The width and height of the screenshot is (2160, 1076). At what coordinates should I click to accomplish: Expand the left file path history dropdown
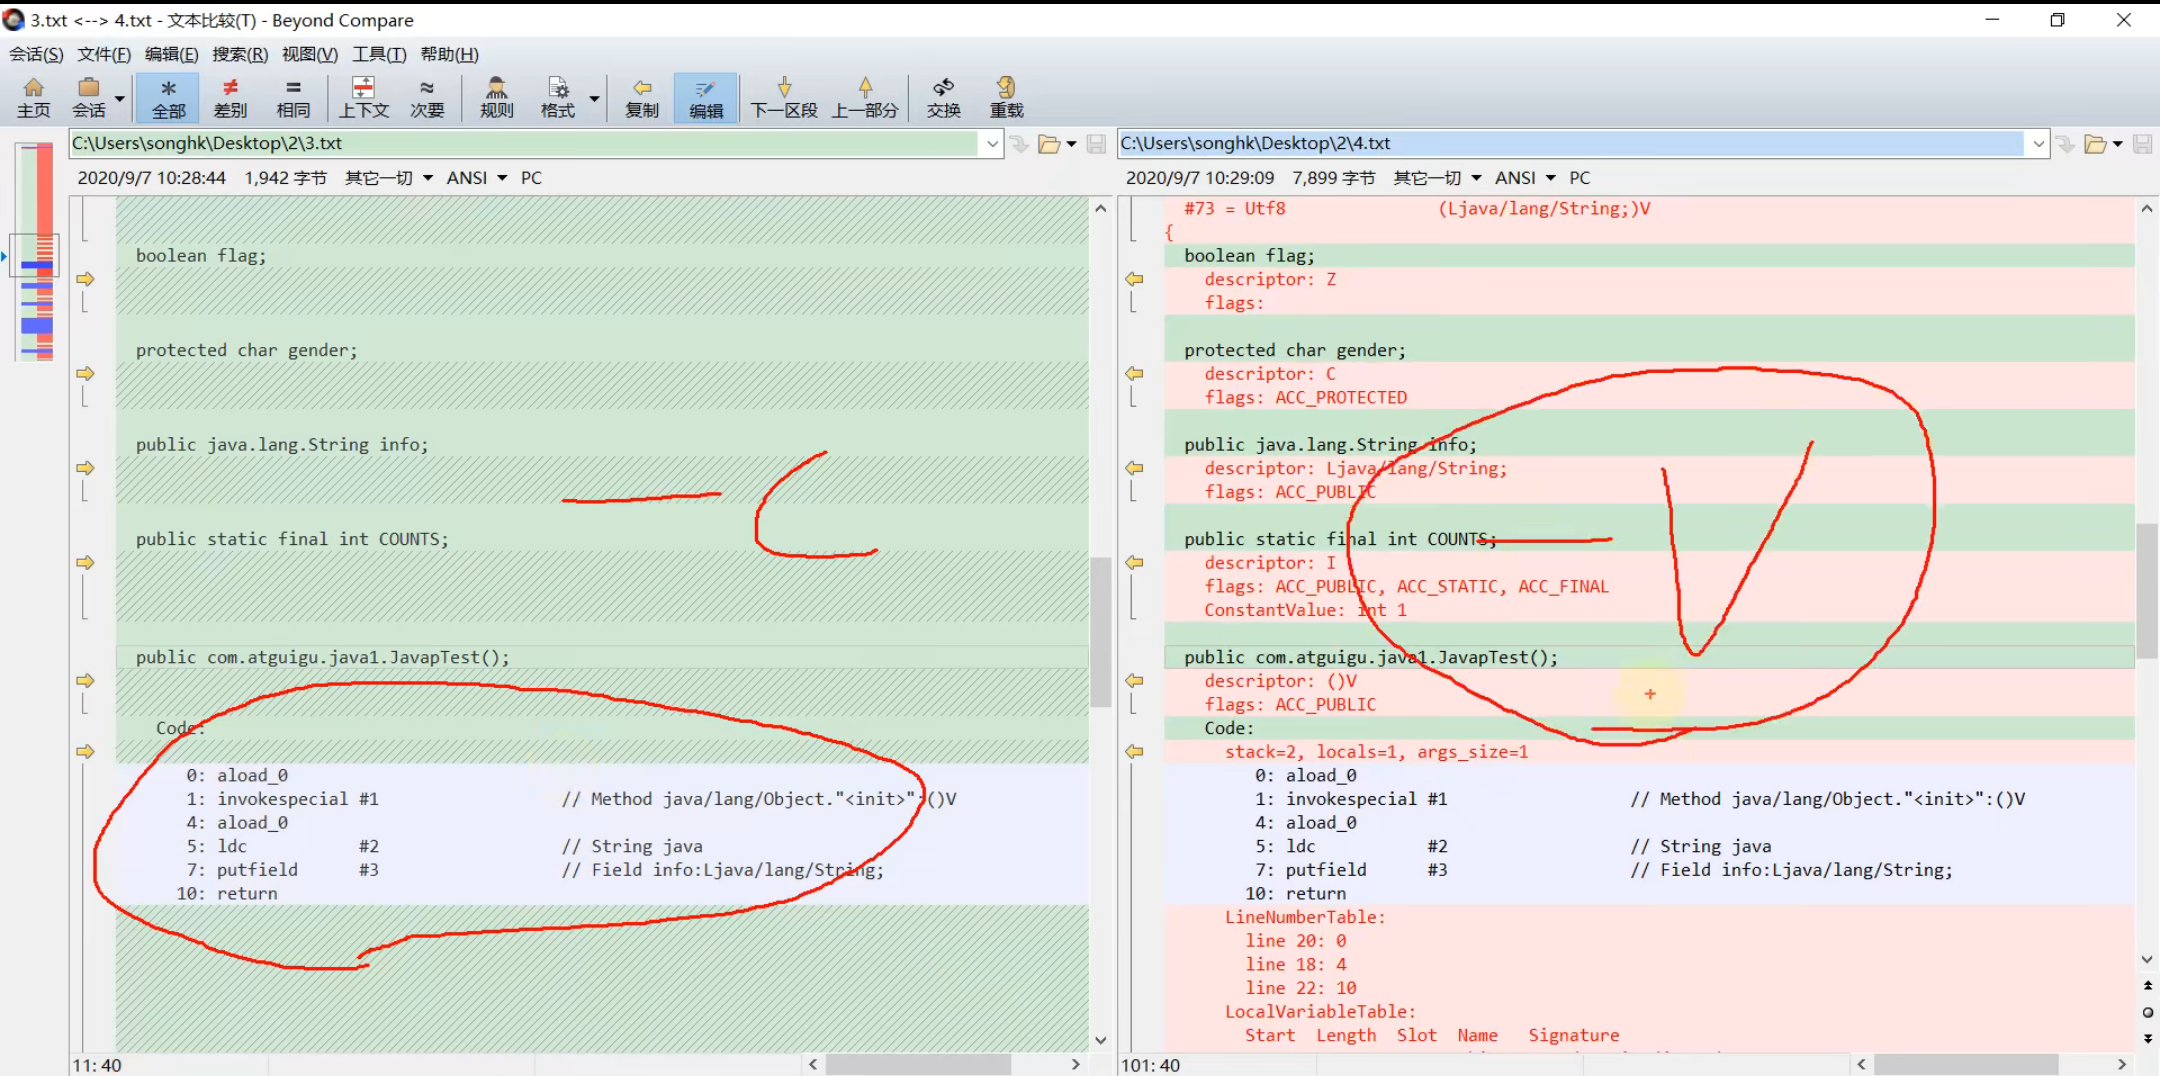[992, 144]
